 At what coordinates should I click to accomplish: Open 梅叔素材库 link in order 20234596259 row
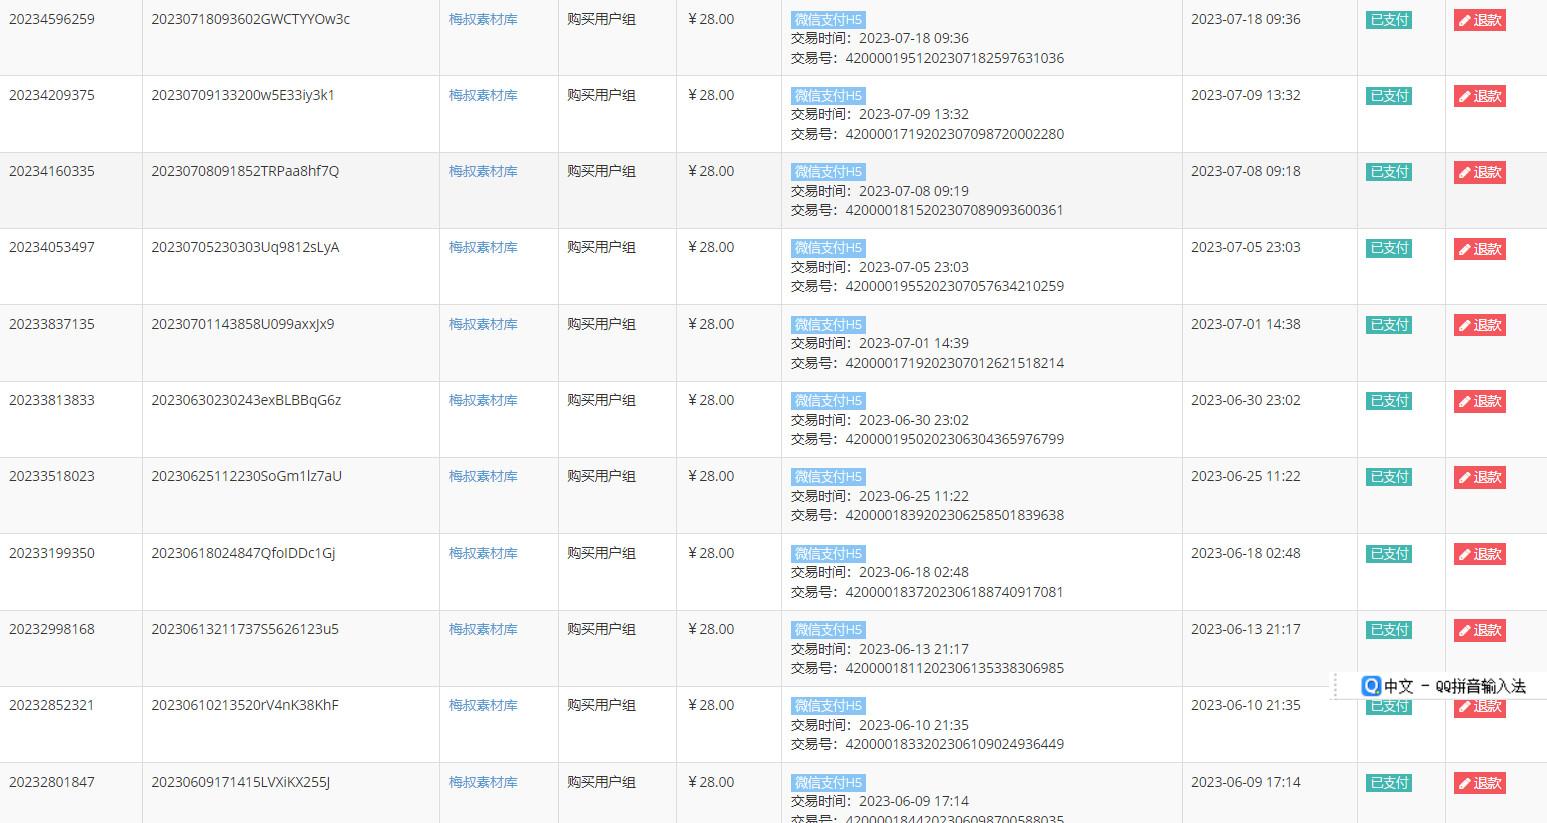point(483,19)
